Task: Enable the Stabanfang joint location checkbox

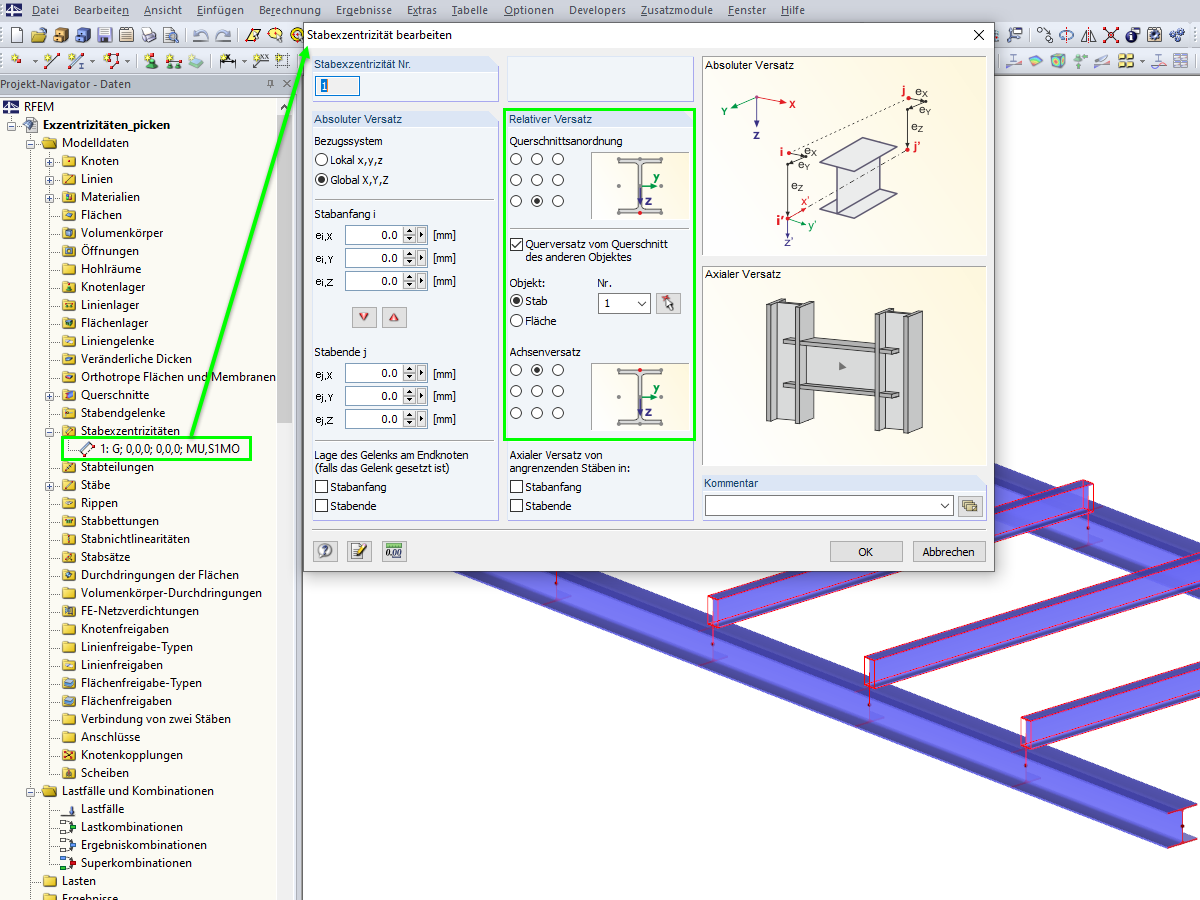Action: point(321,487)
